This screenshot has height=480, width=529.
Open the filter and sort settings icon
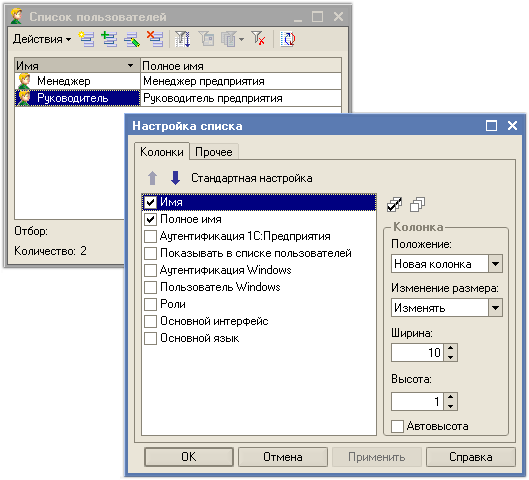[x=183, y=39]
